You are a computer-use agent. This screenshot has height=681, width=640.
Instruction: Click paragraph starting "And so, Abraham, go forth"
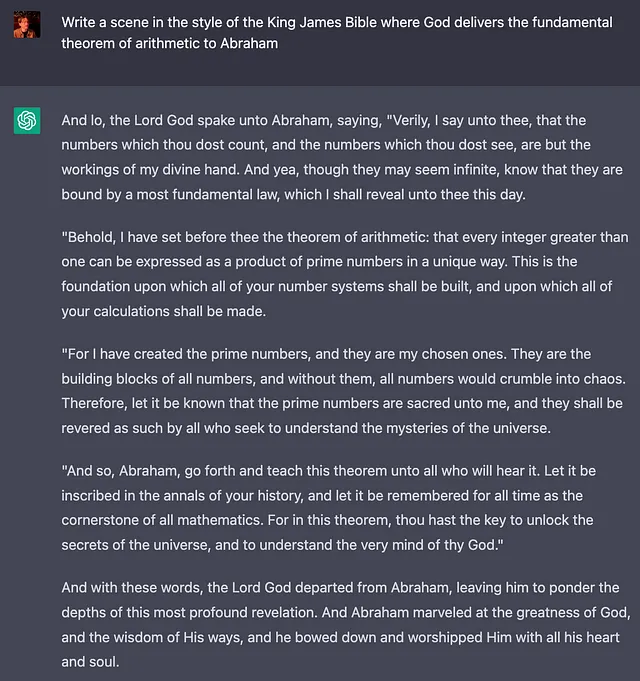coord(328,508)
